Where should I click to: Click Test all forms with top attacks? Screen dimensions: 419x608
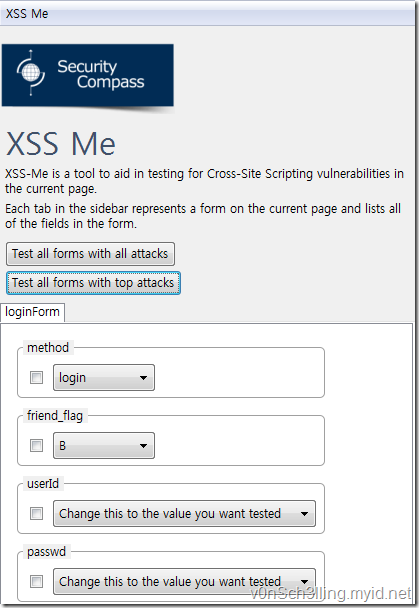pyautogui.click(x=93, y=283)
